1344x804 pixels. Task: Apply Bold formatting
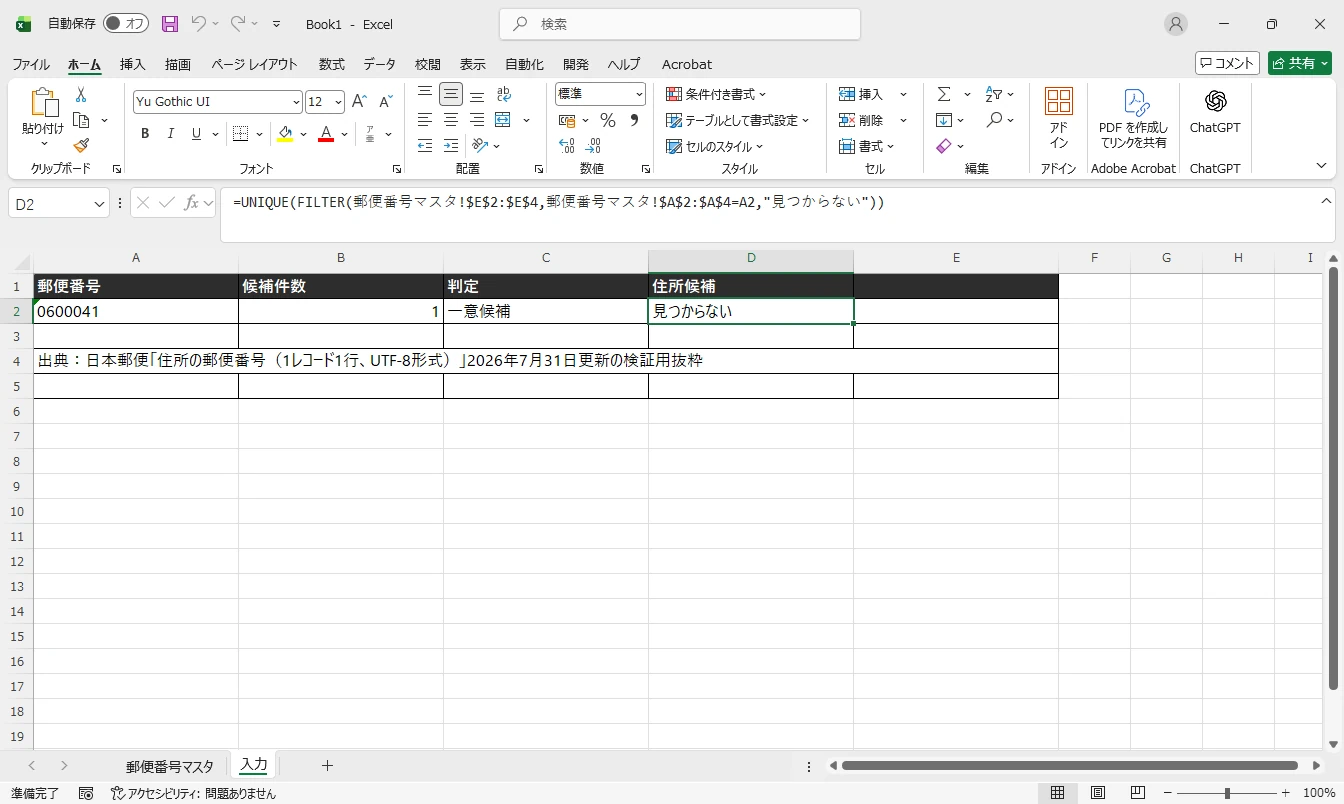(145, 134)
